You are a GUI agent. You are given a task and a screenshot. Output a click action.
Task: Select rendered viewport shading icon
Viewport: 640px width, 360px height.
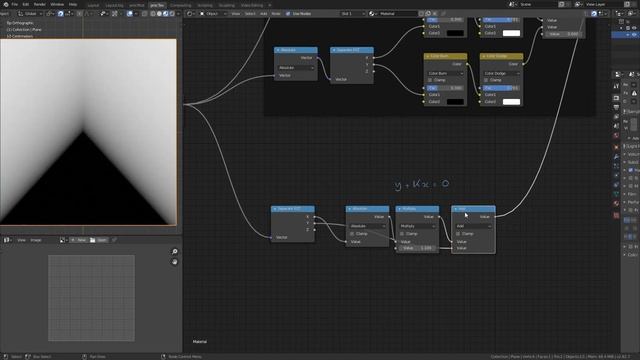point(171,13)
